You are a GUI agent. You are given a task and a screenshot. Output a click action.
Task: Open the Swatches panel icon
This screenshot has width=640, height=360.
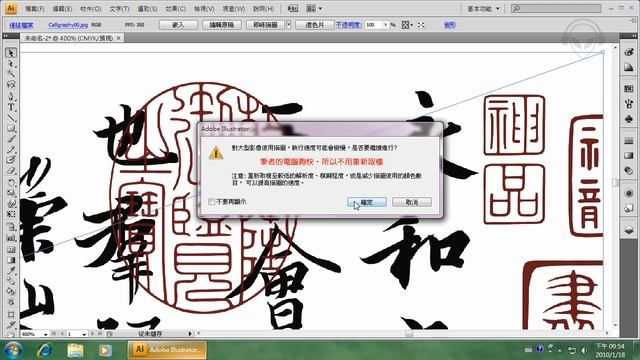(x=629, y=89)
